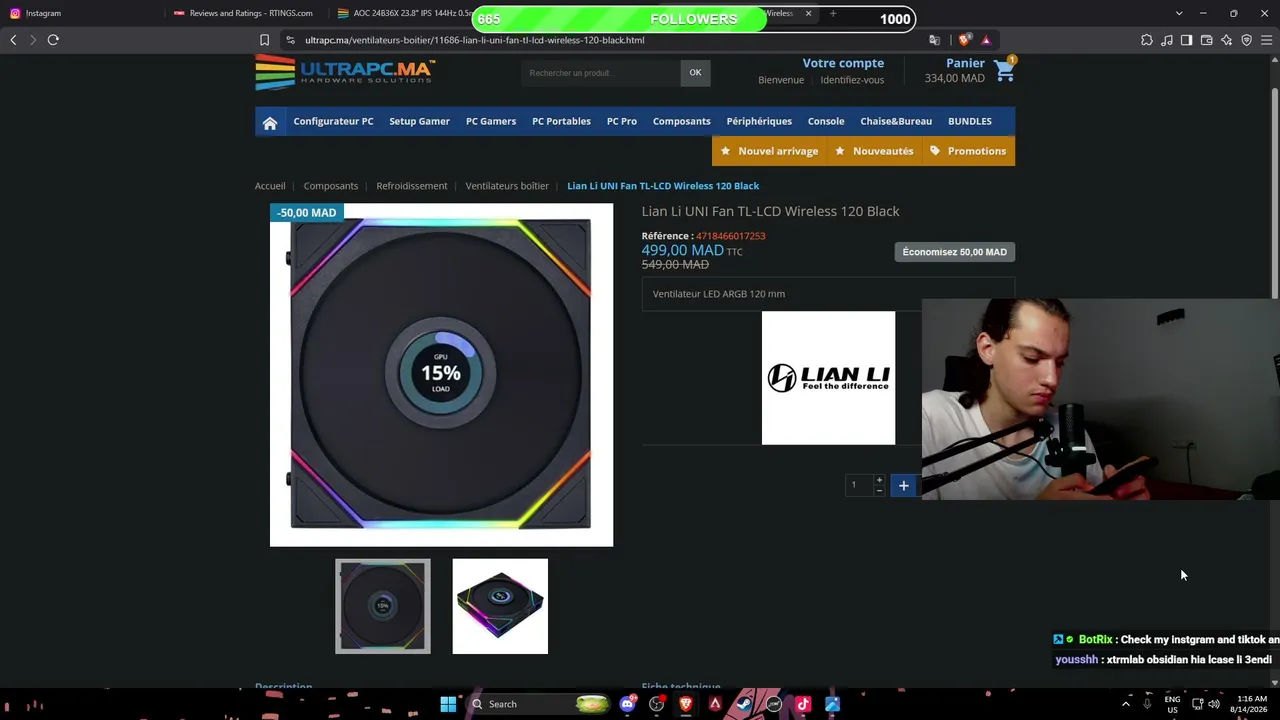Viewport: 1280px width, 720px height.
Task: Click the UltraPC.ma logo
Action: coord(345,72)
